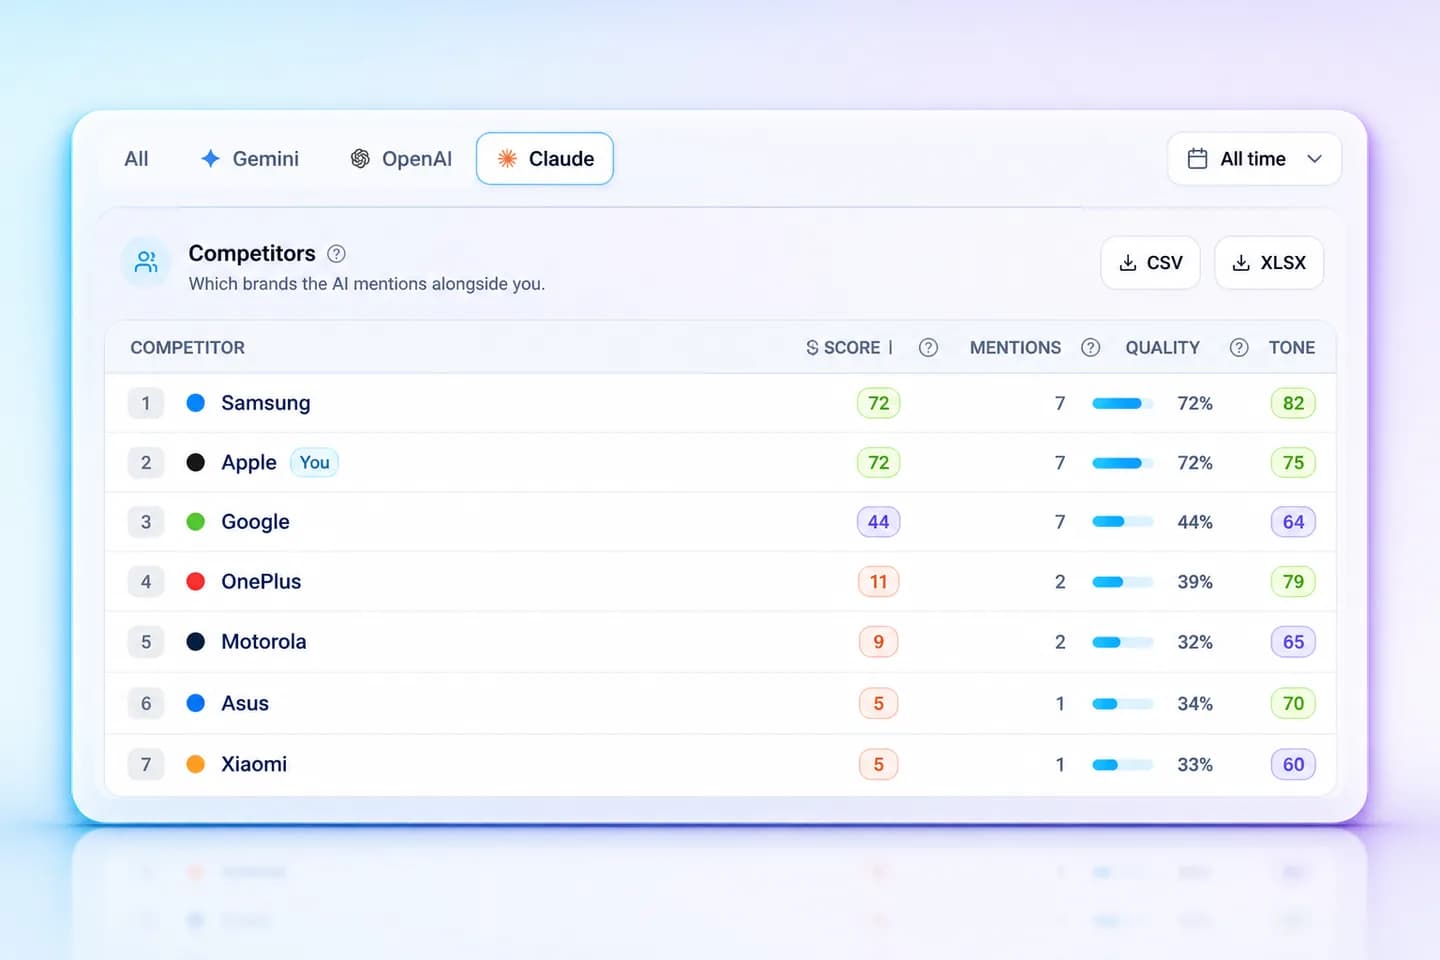The width and height of the screenshot is (1440, 960).
Task: Click Apple's tone badge 75
Action: click(x=1293, y=462)
